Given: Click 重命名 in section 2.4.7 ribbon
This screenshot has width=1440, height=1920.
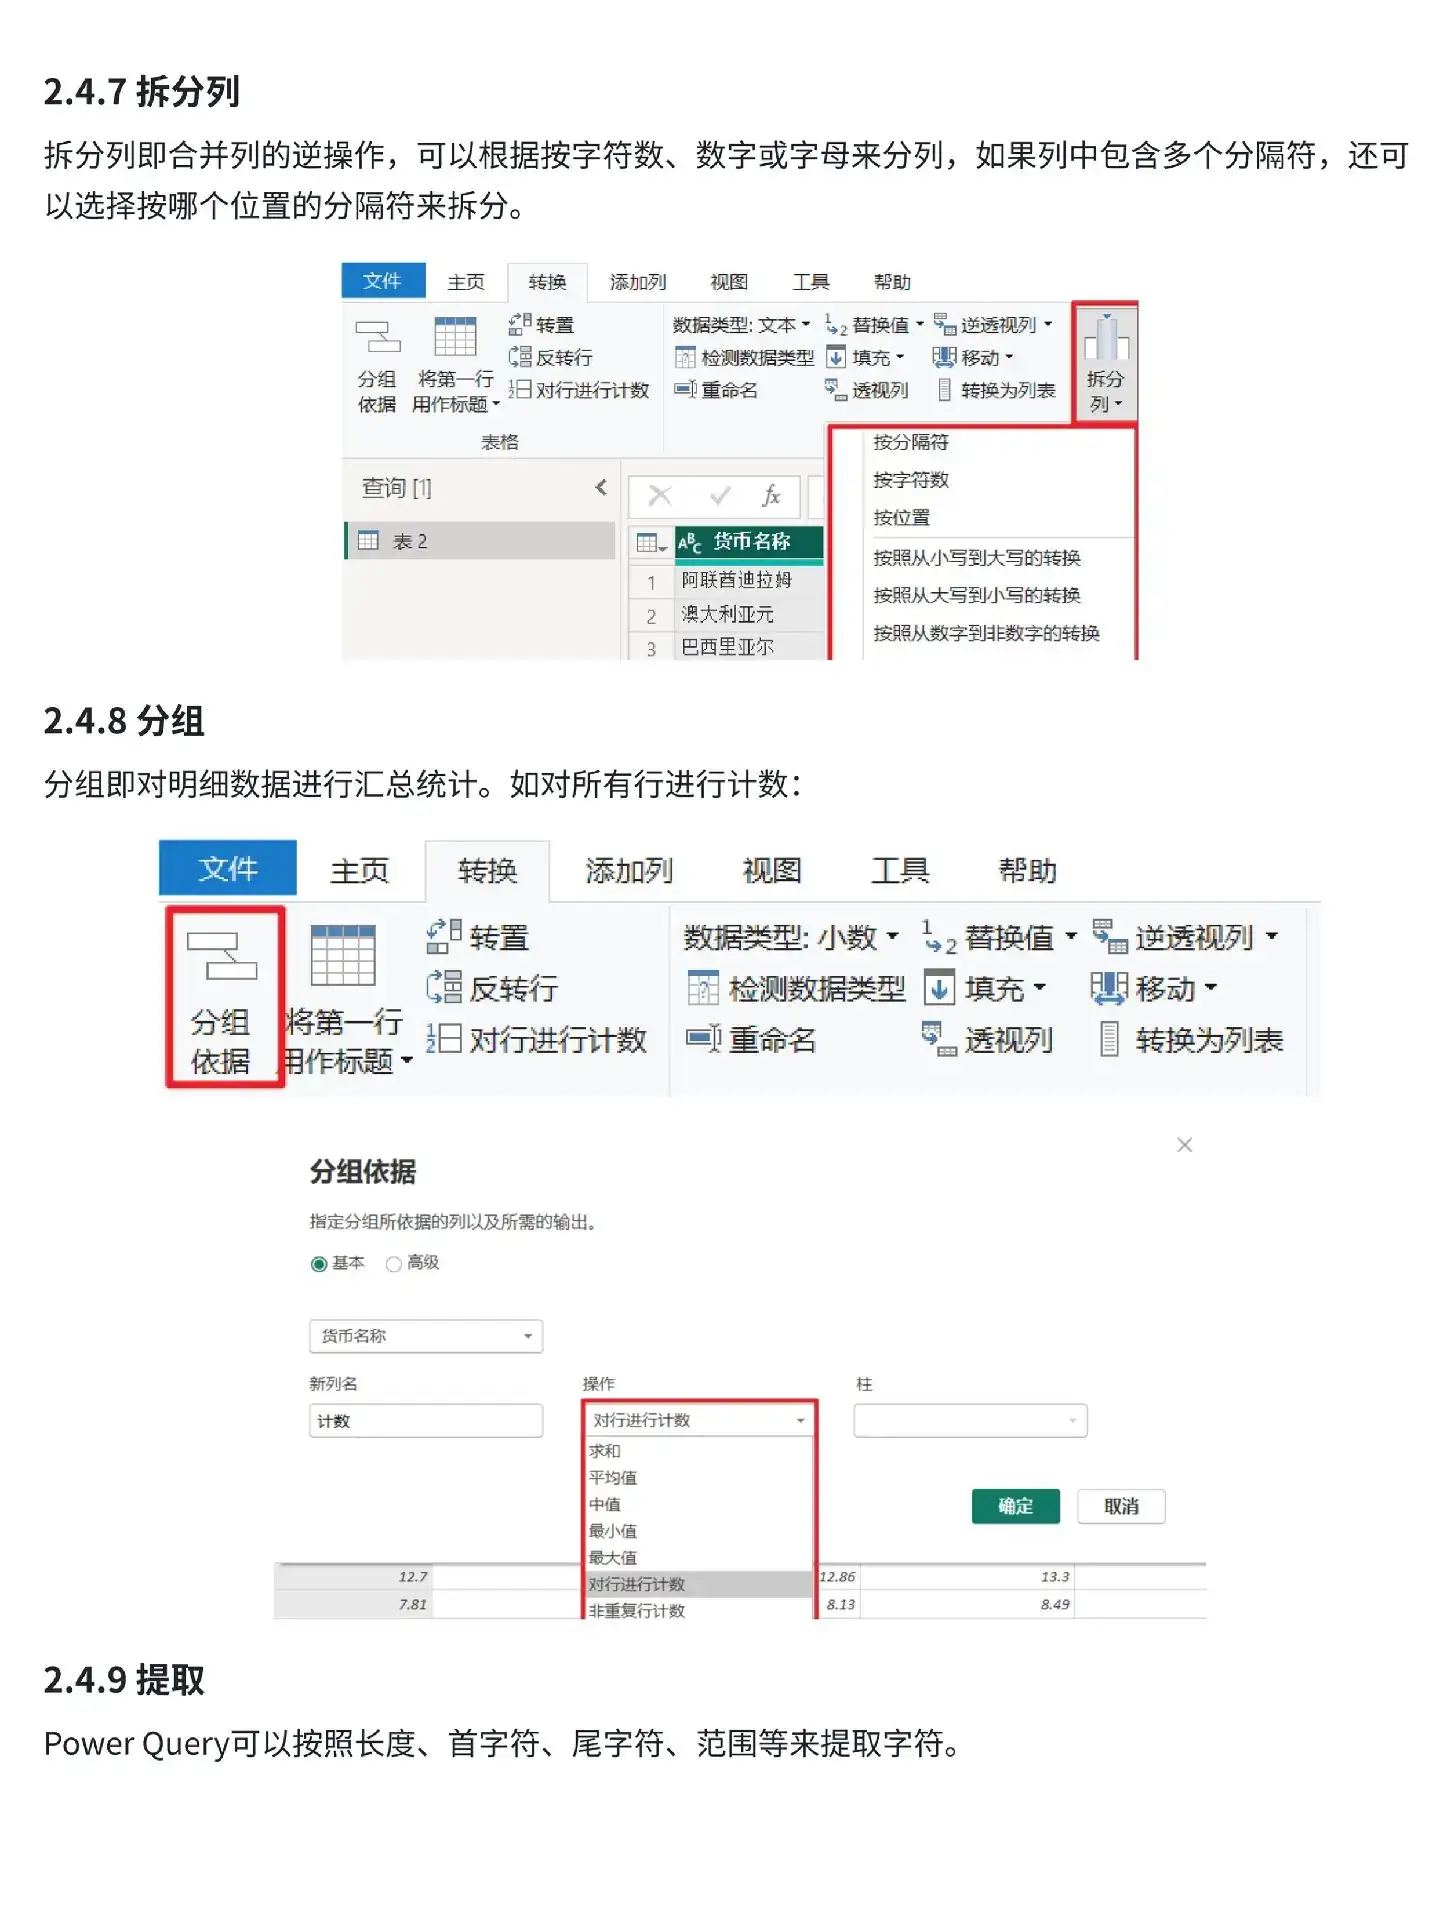Looking at the screenshot, I should (716, 390).
